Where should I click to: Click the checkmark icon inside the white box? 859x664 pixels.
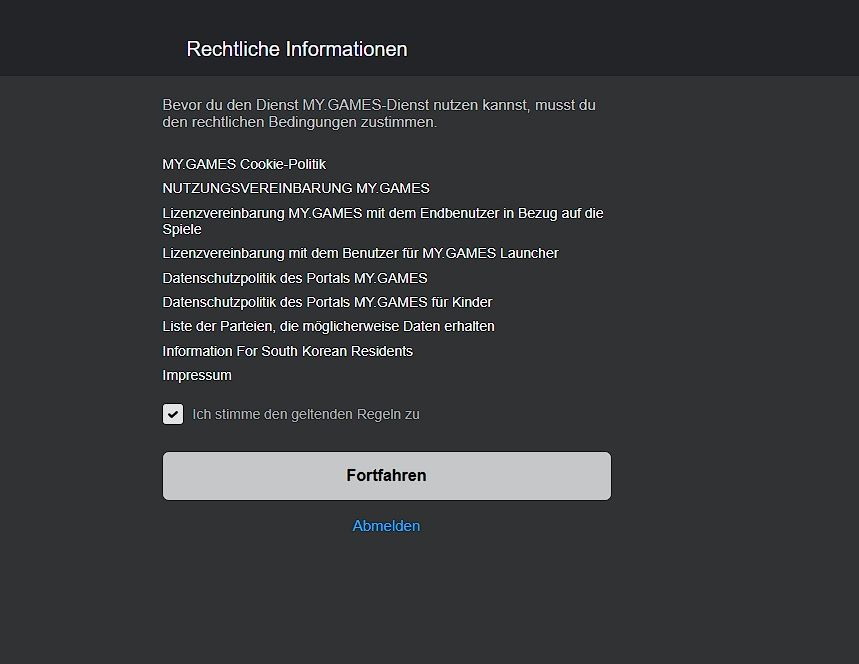pos(173,415)
